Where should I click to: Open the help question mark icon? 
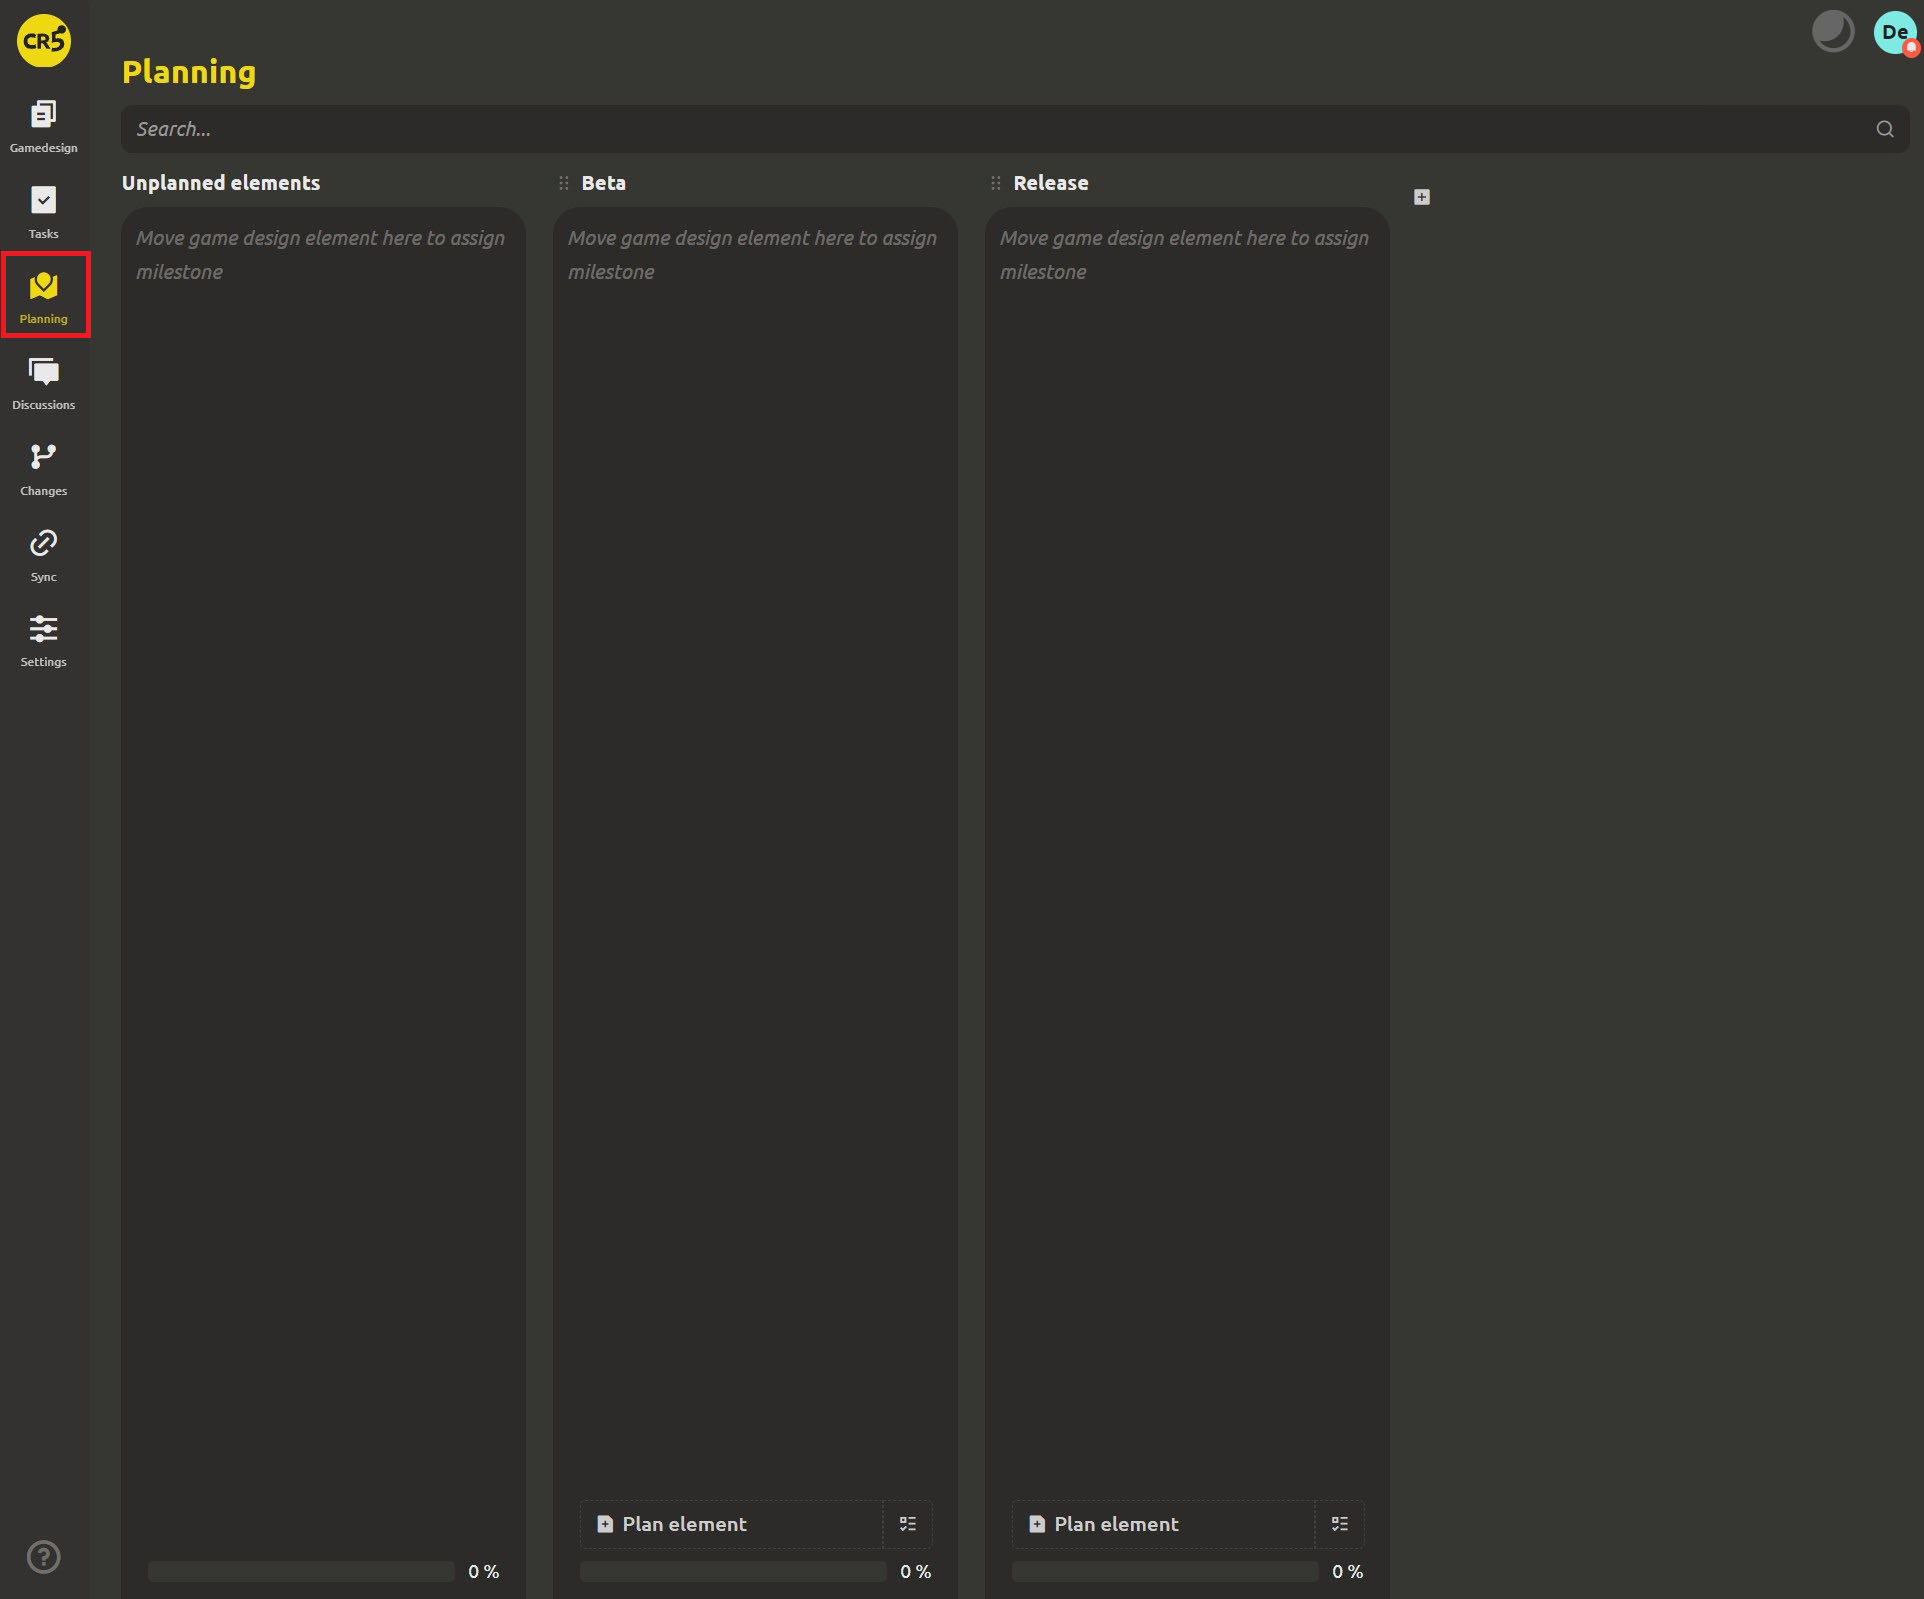point(44,1557)
